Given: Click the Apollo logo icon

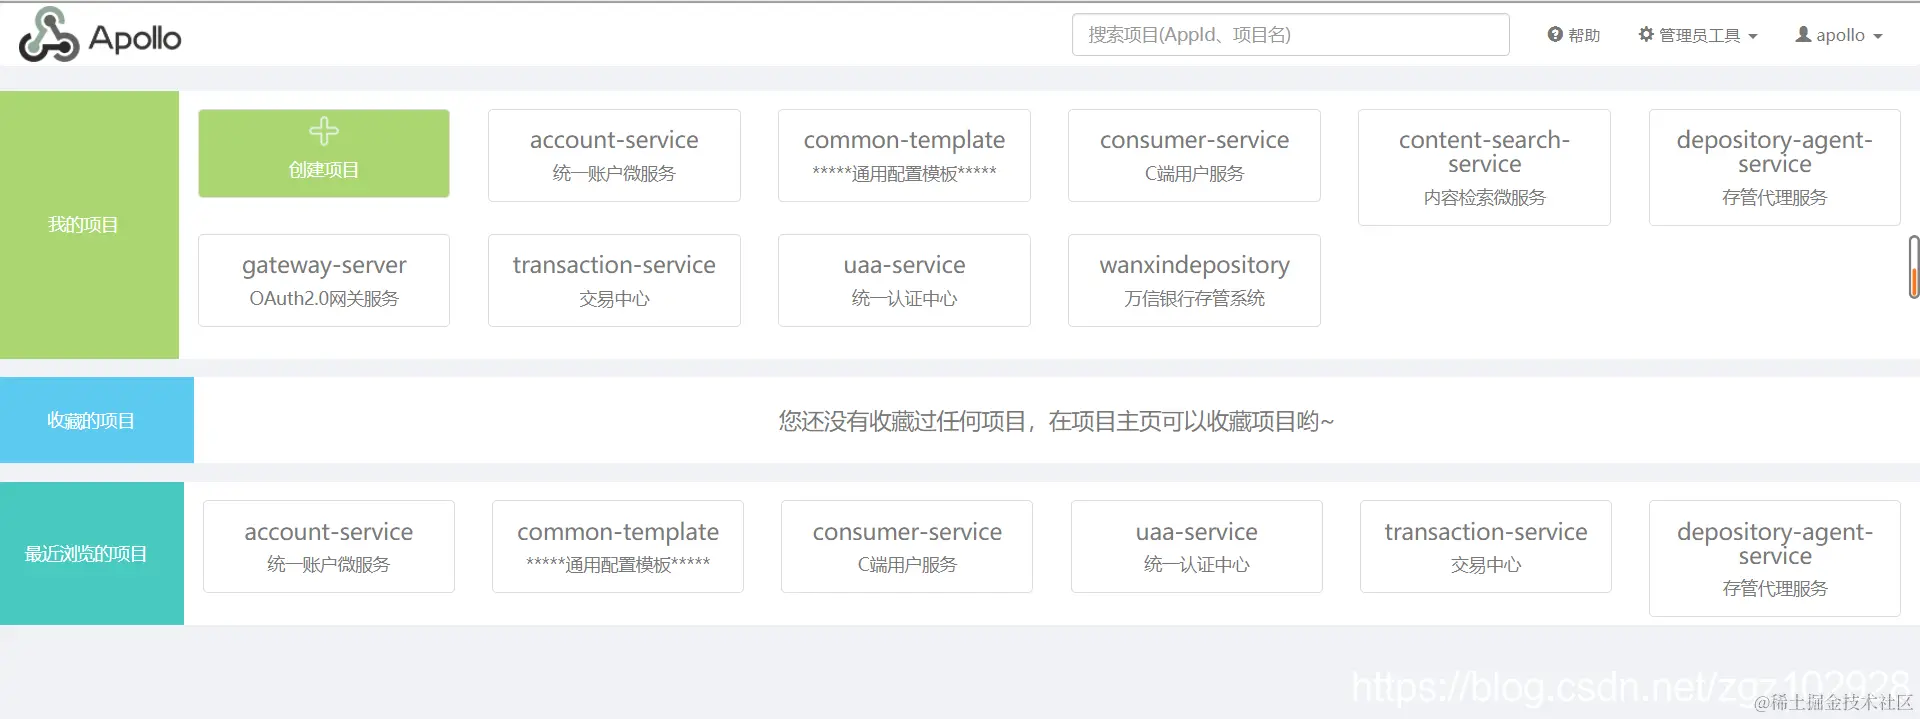Looking at the screenshot, I should point(48,35).
